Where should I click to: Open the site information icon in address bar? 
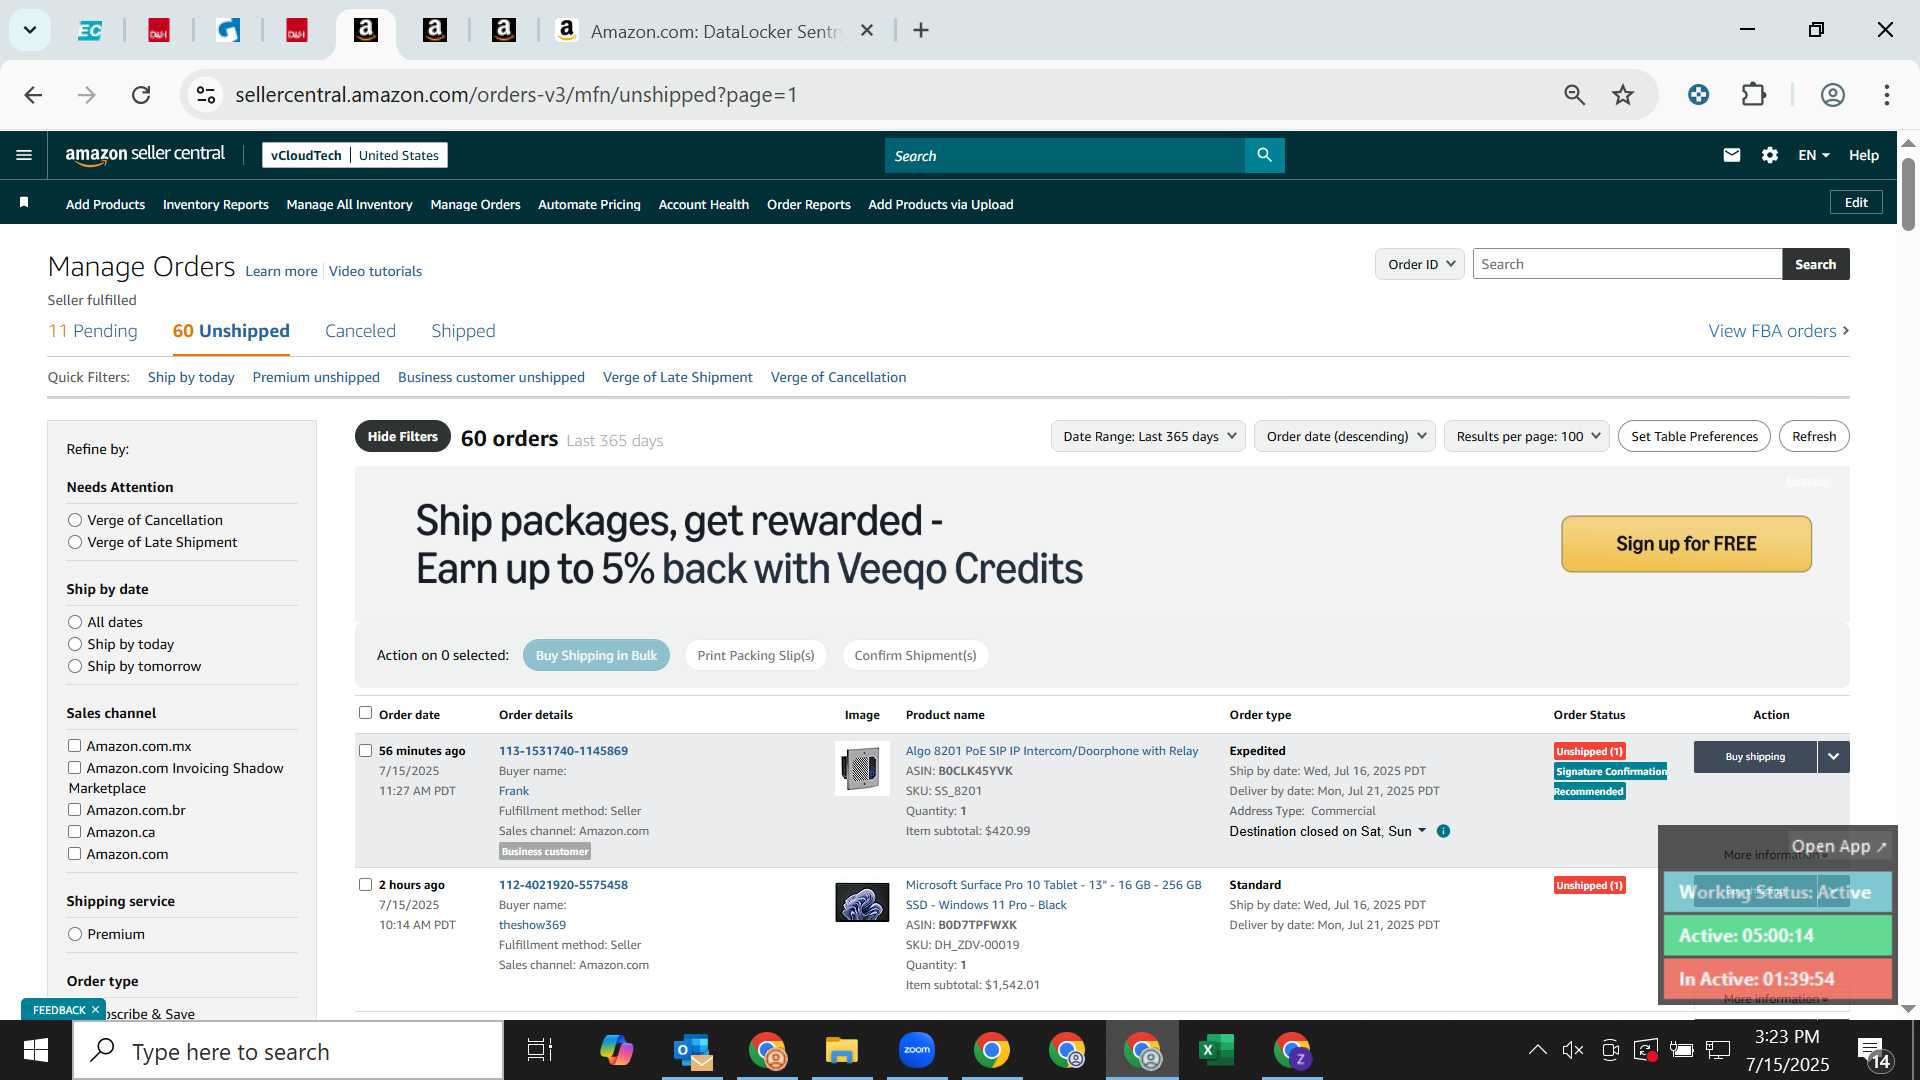tap(206, 95)
